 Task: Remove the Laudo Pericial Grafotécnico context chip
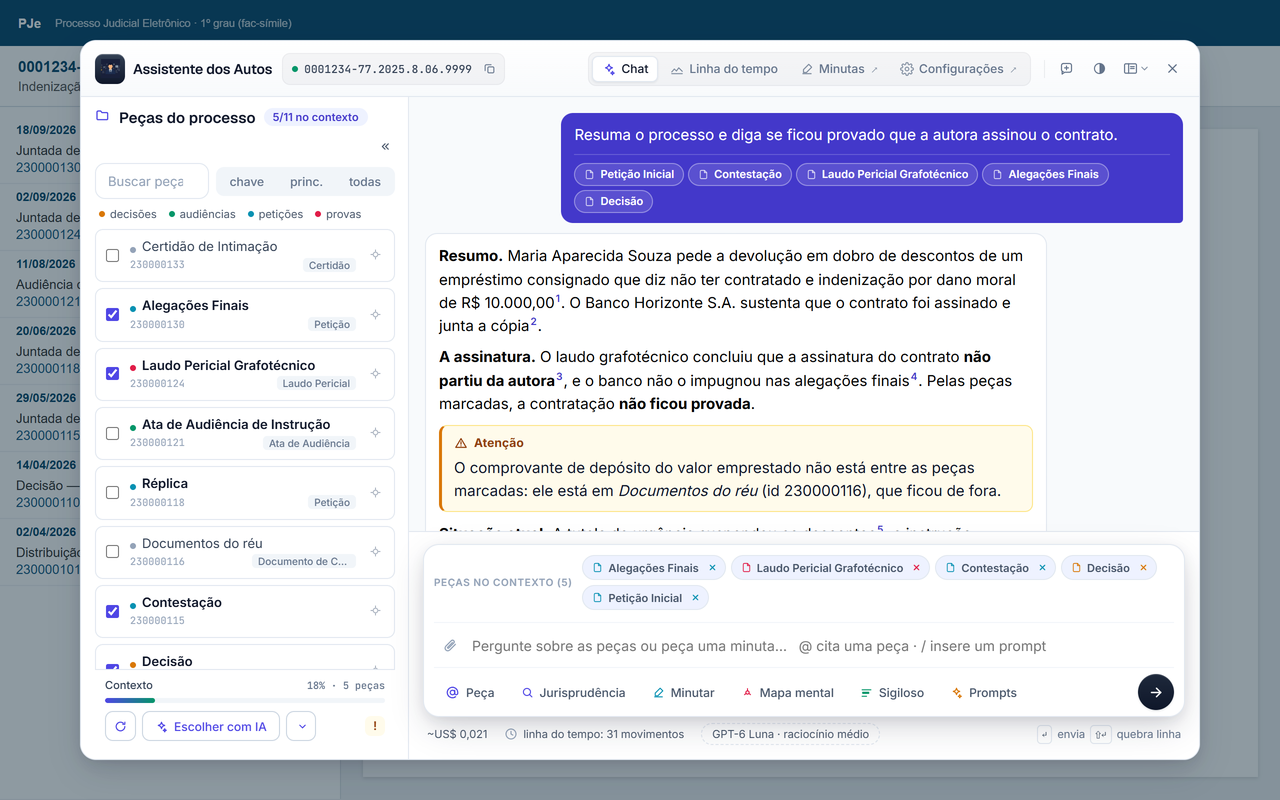pos(916,568)
